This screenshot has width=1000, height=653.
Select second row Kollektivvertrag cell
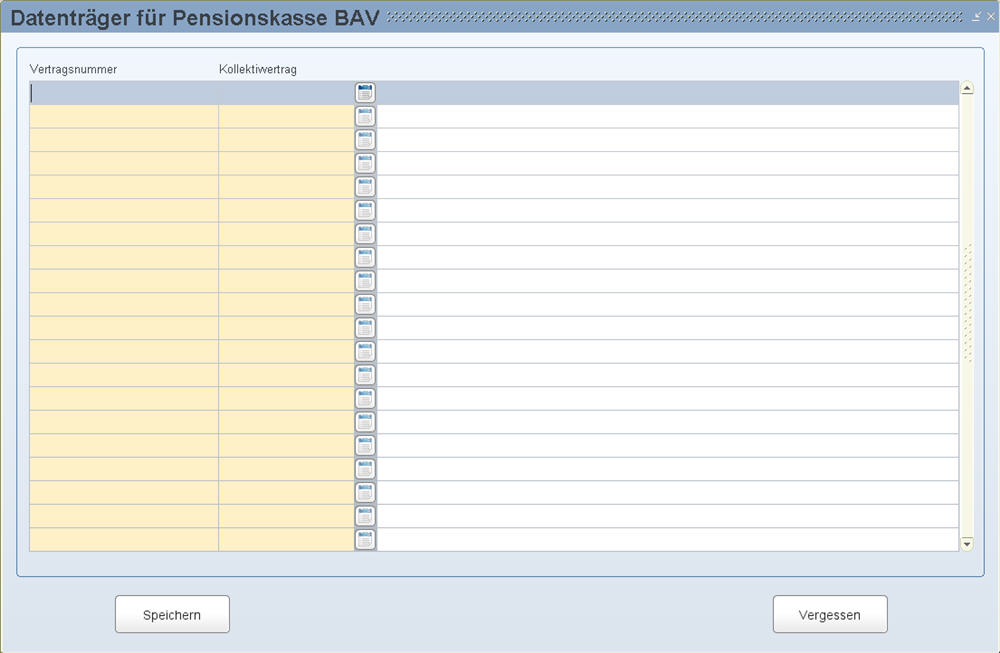coord(286,116)
